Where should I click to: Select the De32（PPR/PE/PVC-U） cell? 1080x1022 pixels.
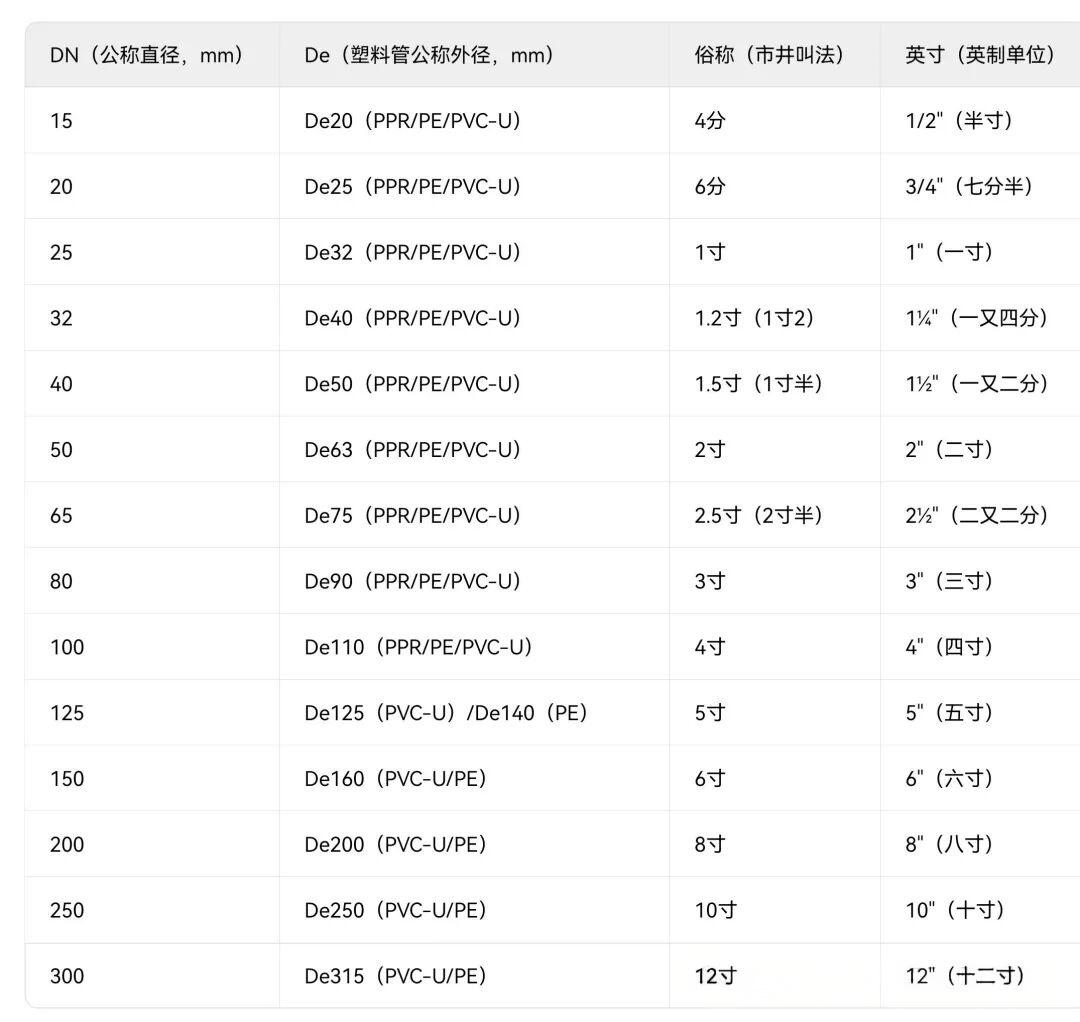coord(413,252)
